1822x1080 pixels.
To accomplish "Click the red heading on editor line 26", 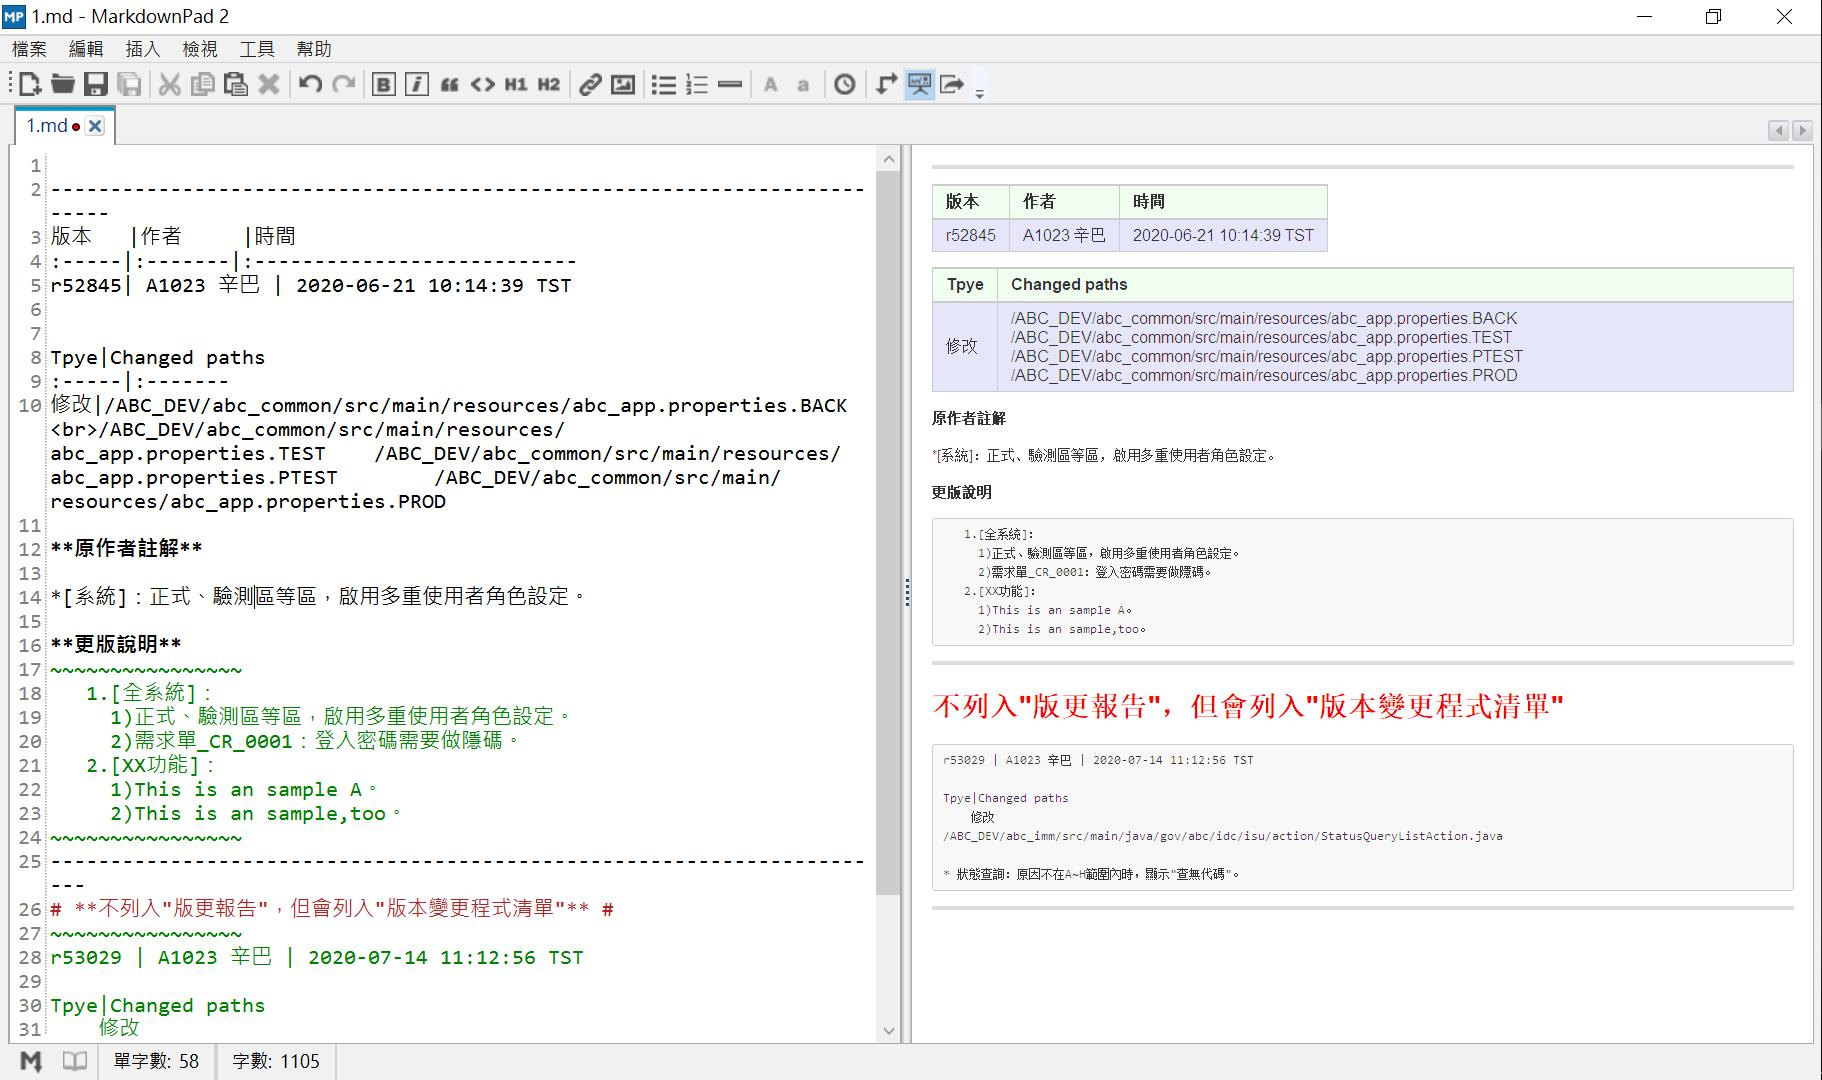I will [332, 908].
